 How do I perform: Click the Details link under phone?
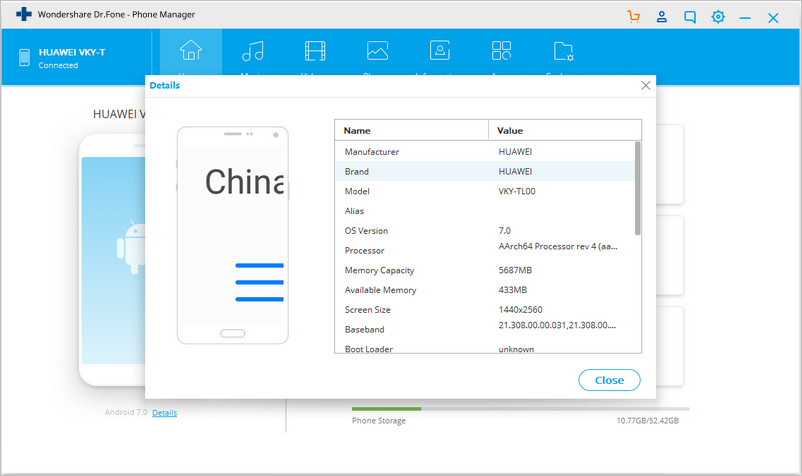tap(165, 413)
